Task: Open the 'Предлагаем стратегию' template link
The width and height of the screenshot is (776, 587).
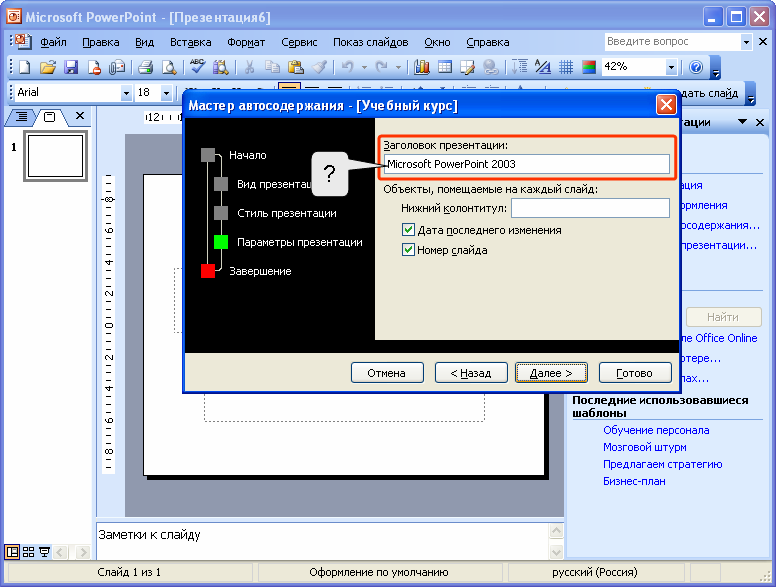Action: pyautogui.click(x=662, y=464)
